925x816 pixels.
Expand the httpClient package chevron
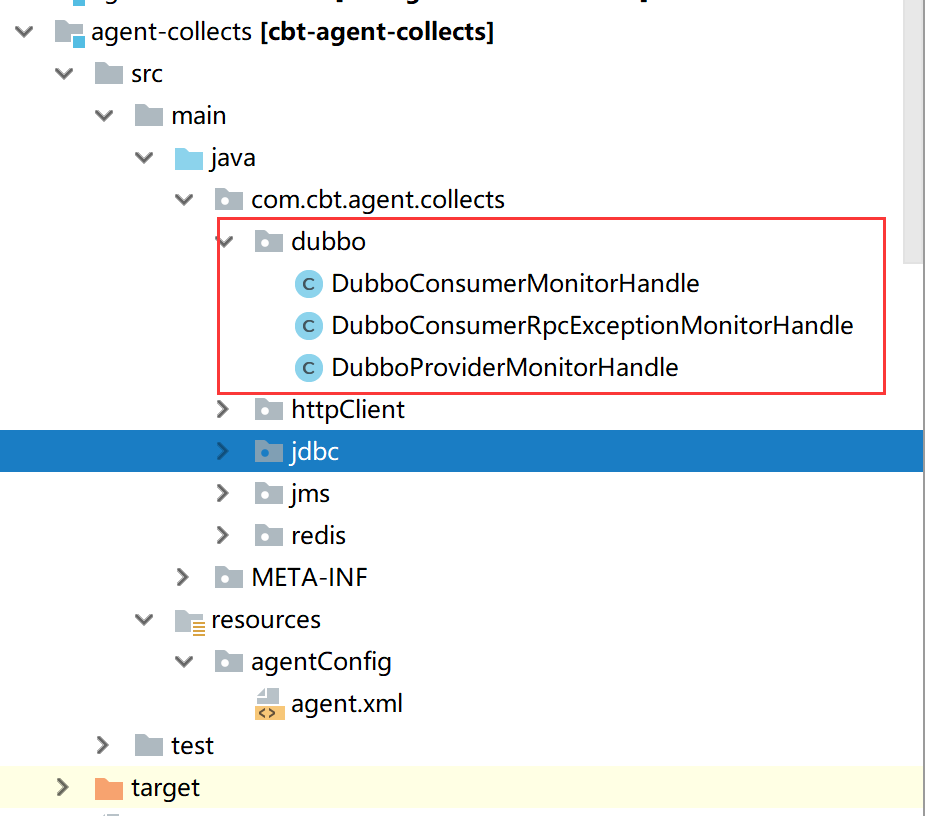tap(222, 409)
